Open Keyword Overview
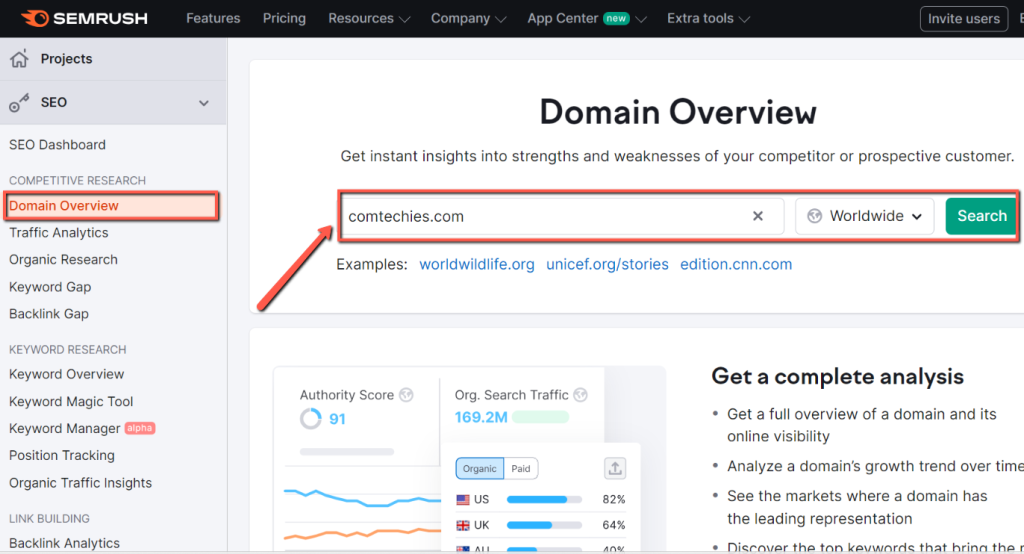The height and width of the screenshot is (554, 1024). tap(67, 374)
